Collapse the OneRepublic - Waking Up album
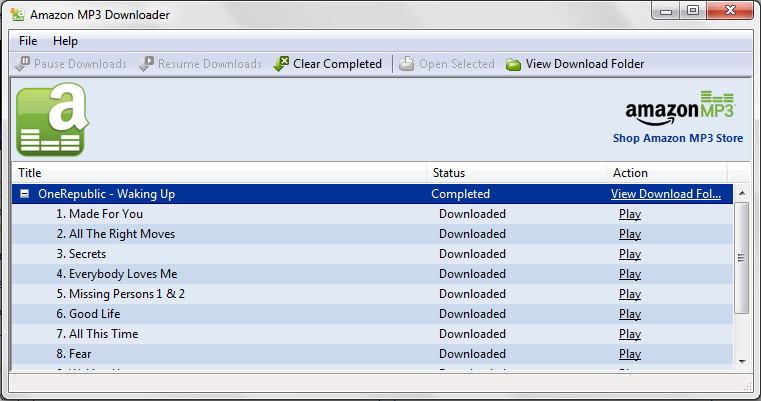This screenshot has height=401, width=761. tap(24, 194)
